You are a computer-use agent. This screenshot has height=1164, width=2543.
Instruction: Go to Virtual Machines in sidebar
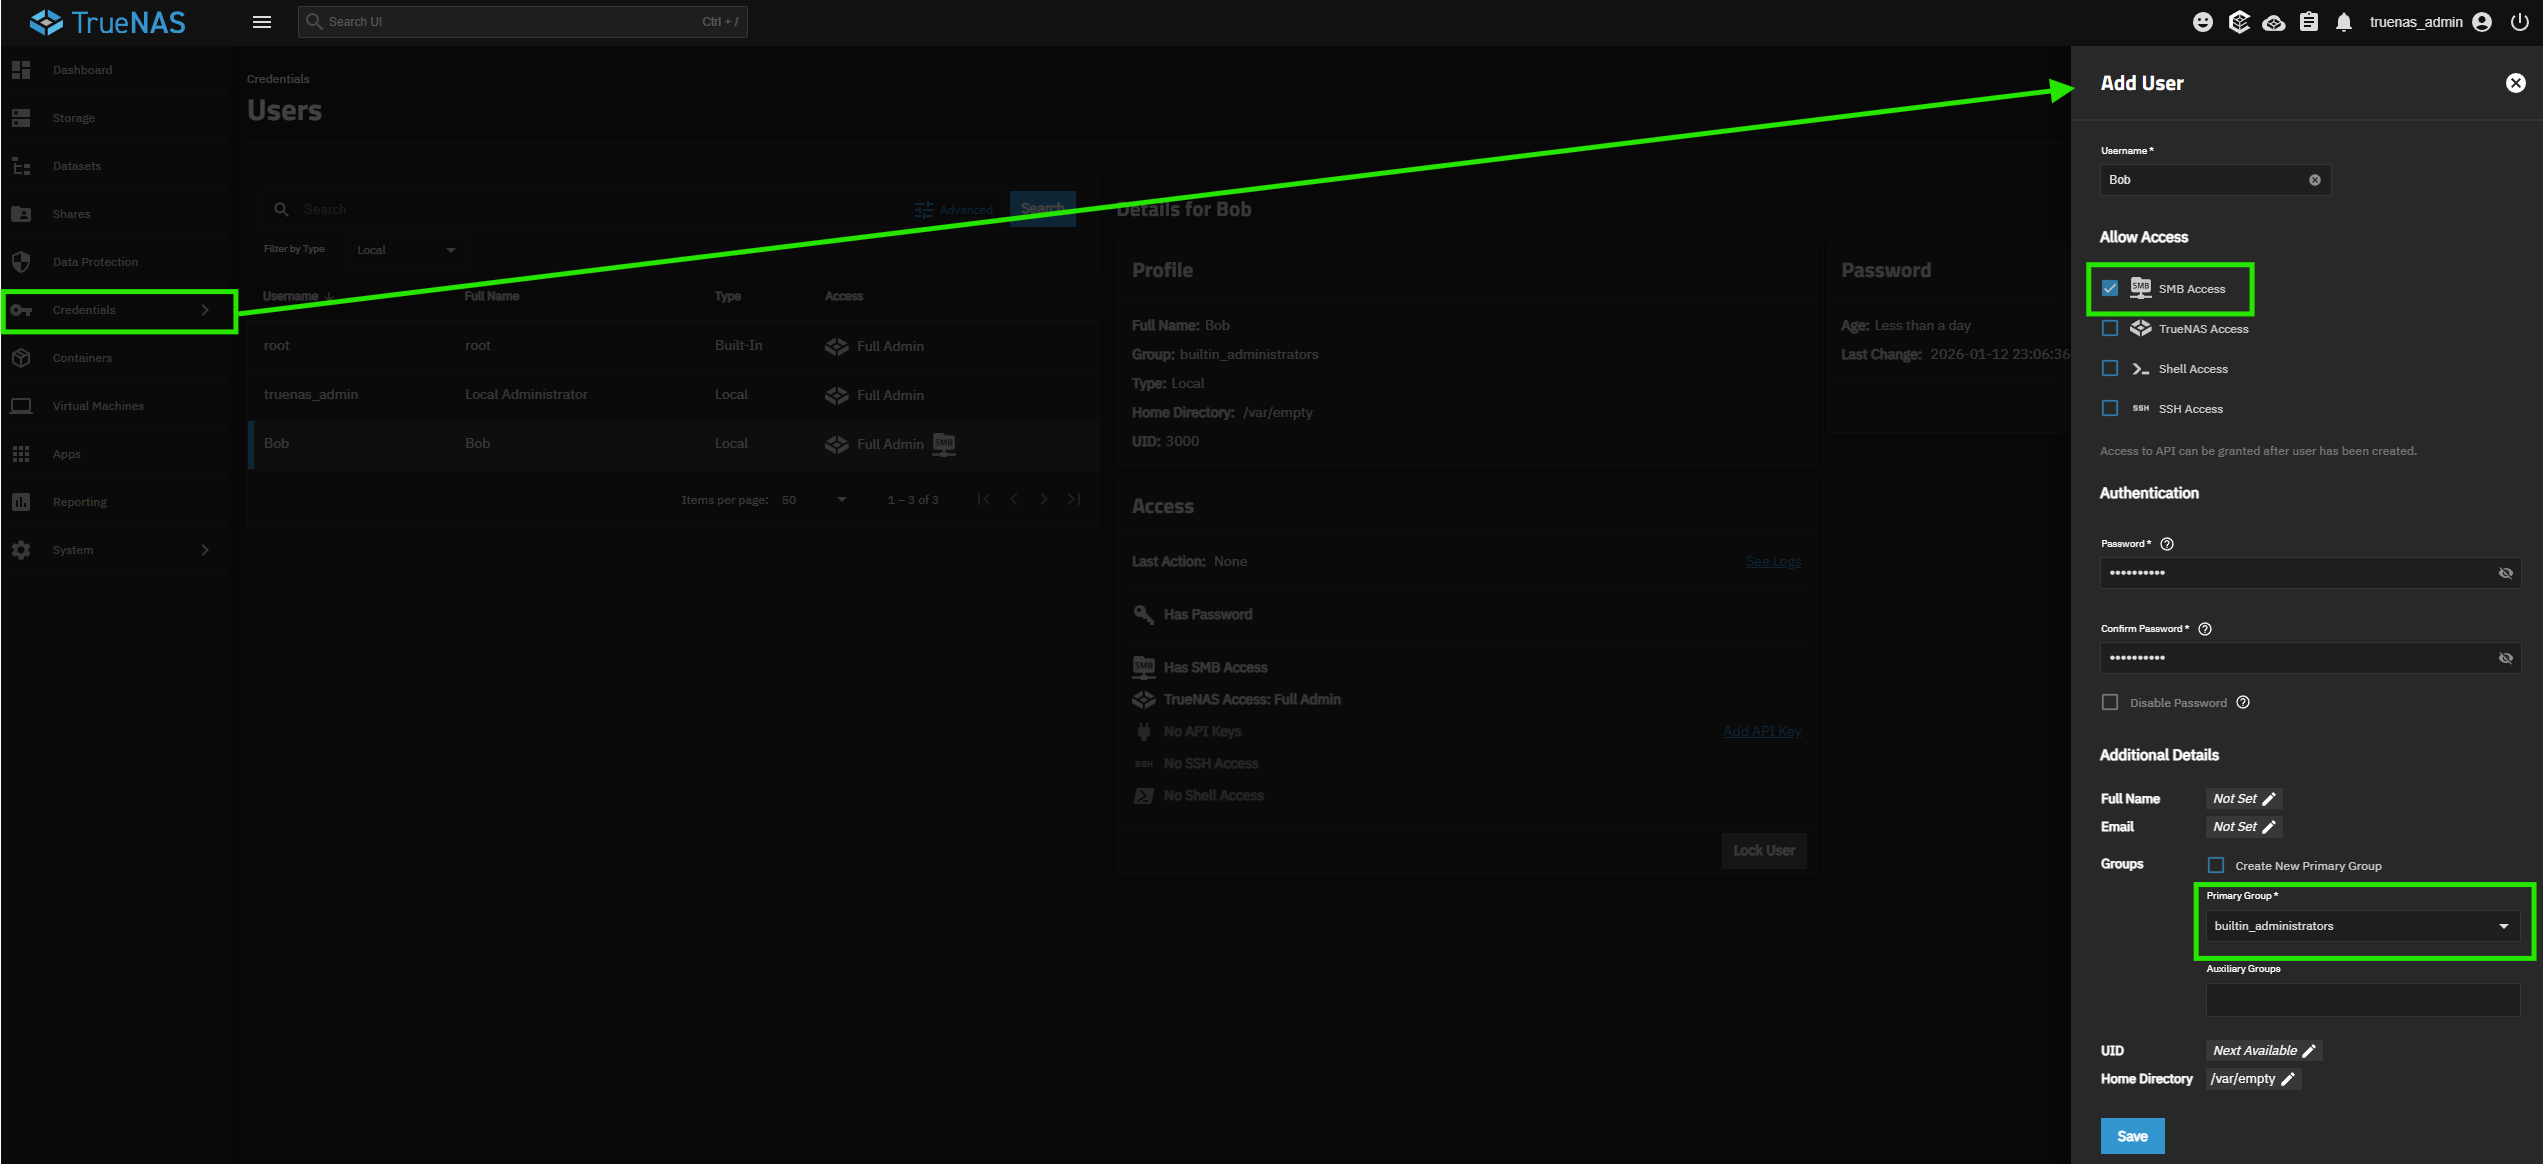(98, 406)
